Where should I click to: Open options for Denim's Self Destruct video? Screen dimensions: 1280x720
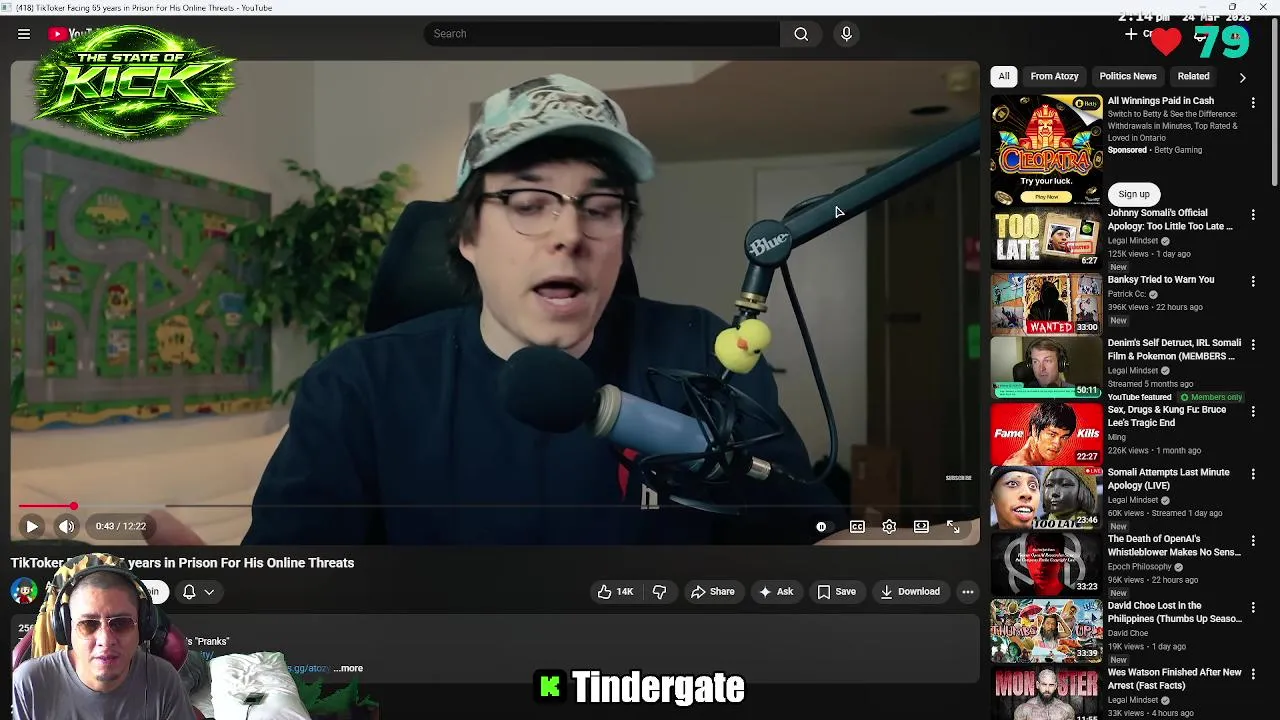(1252, 345)
